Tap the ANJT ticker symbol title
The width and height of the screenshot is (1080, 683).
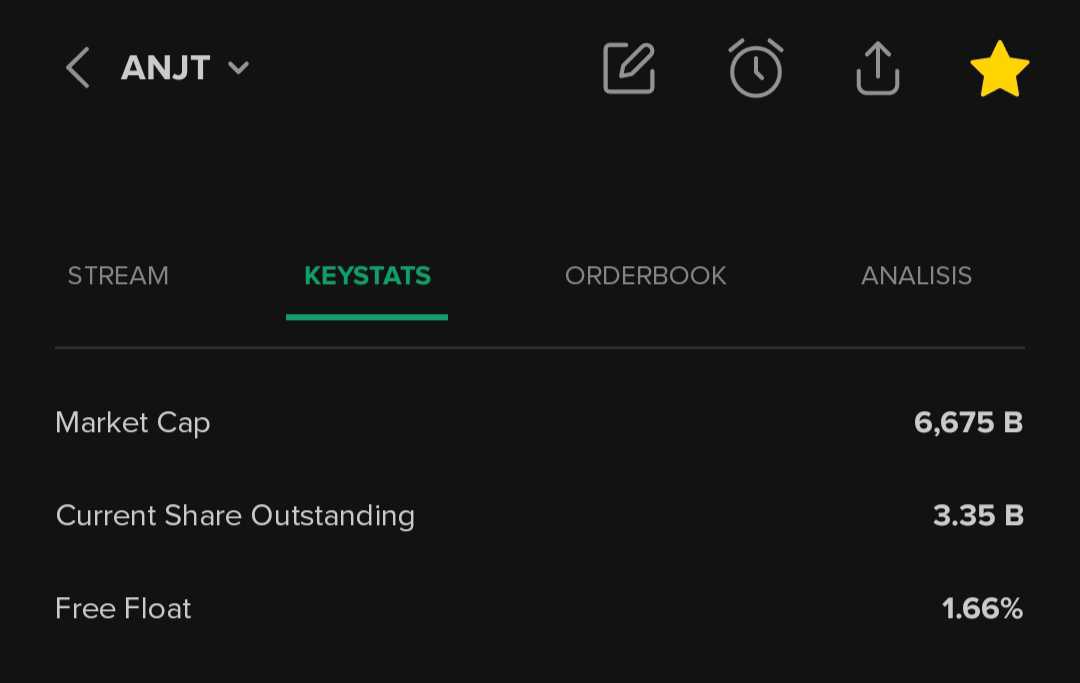[x=166, y=69]
